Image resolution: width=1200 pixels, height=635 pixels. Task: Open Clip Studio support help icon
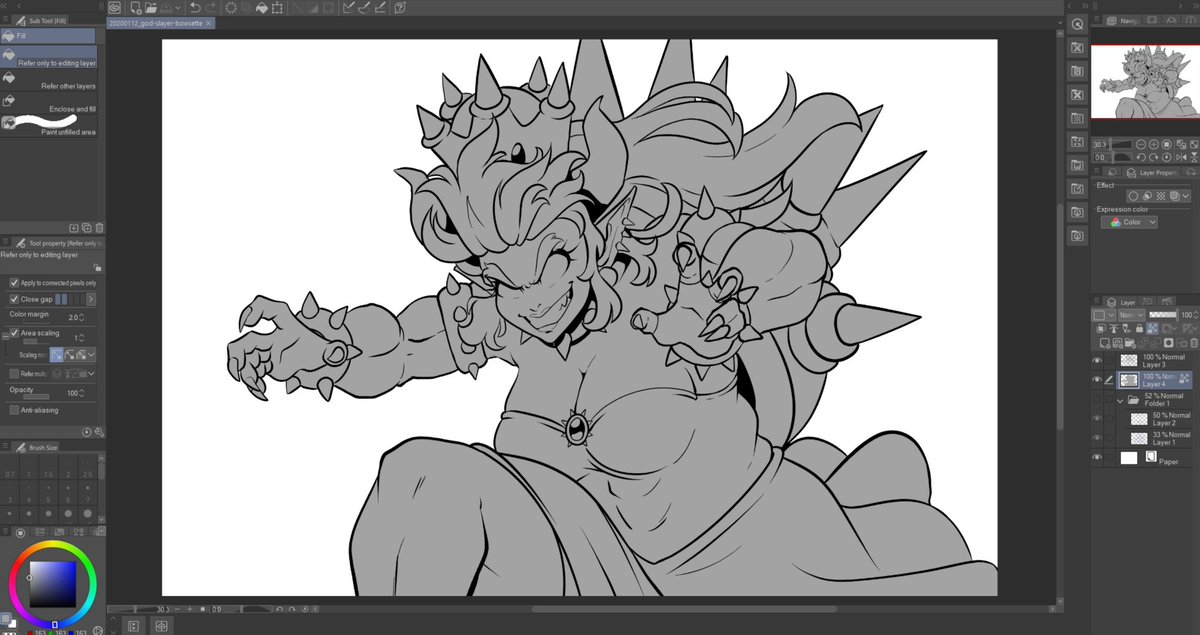coord(400,7)
